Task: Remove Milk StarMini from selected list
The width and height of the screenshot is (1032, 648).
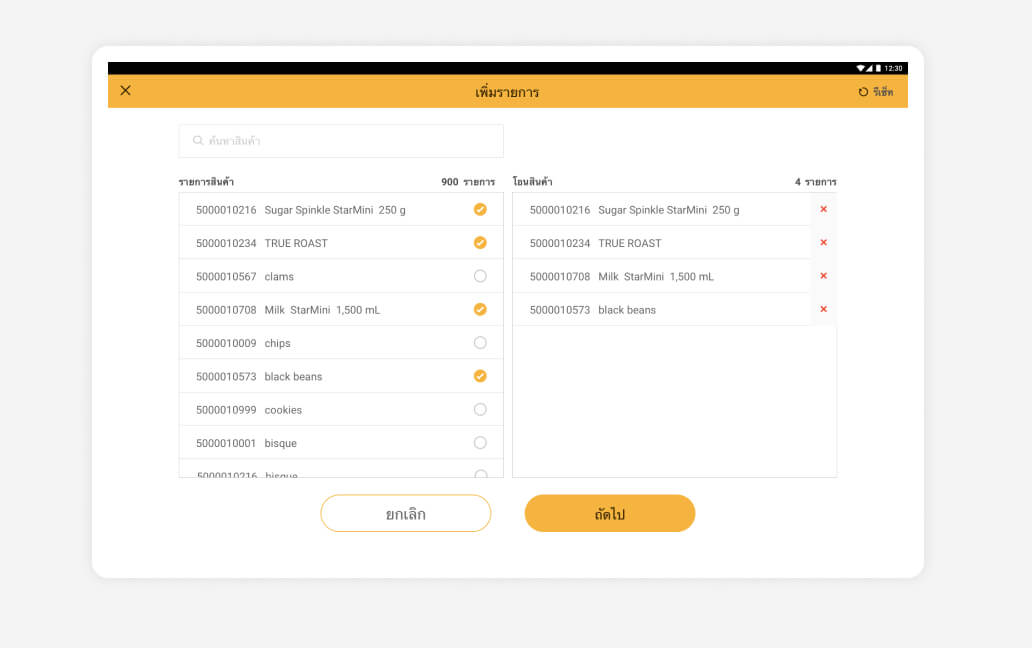Action: click(823, 276)
